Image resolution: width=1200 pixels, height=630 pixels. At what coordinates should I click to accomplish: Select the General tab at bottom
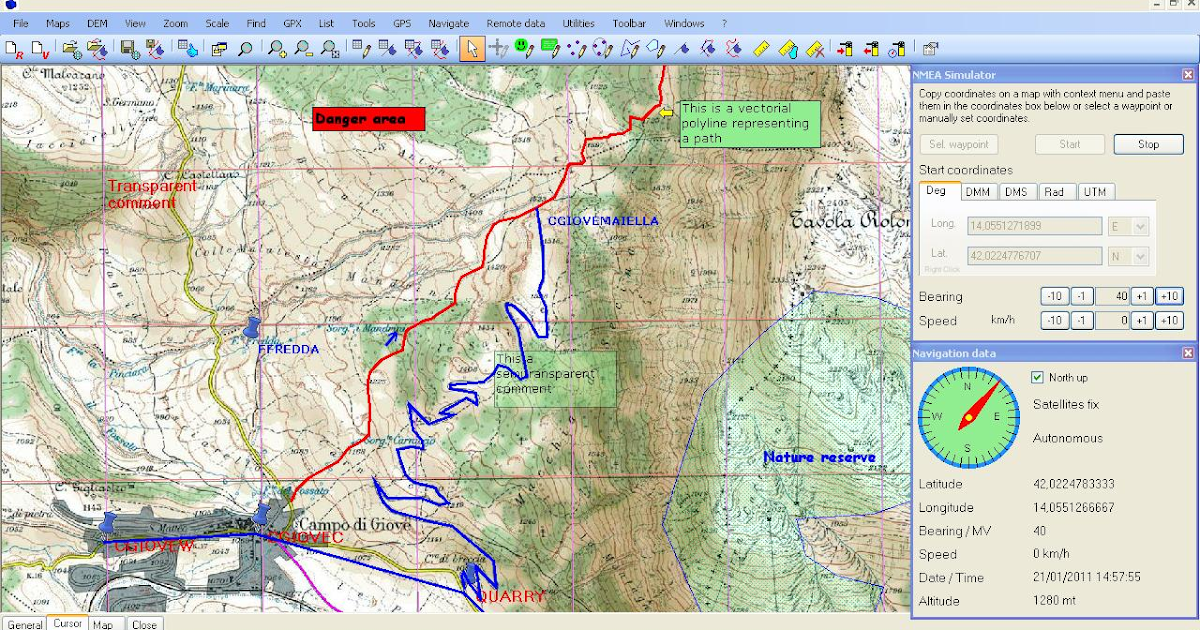pos(25,624)
